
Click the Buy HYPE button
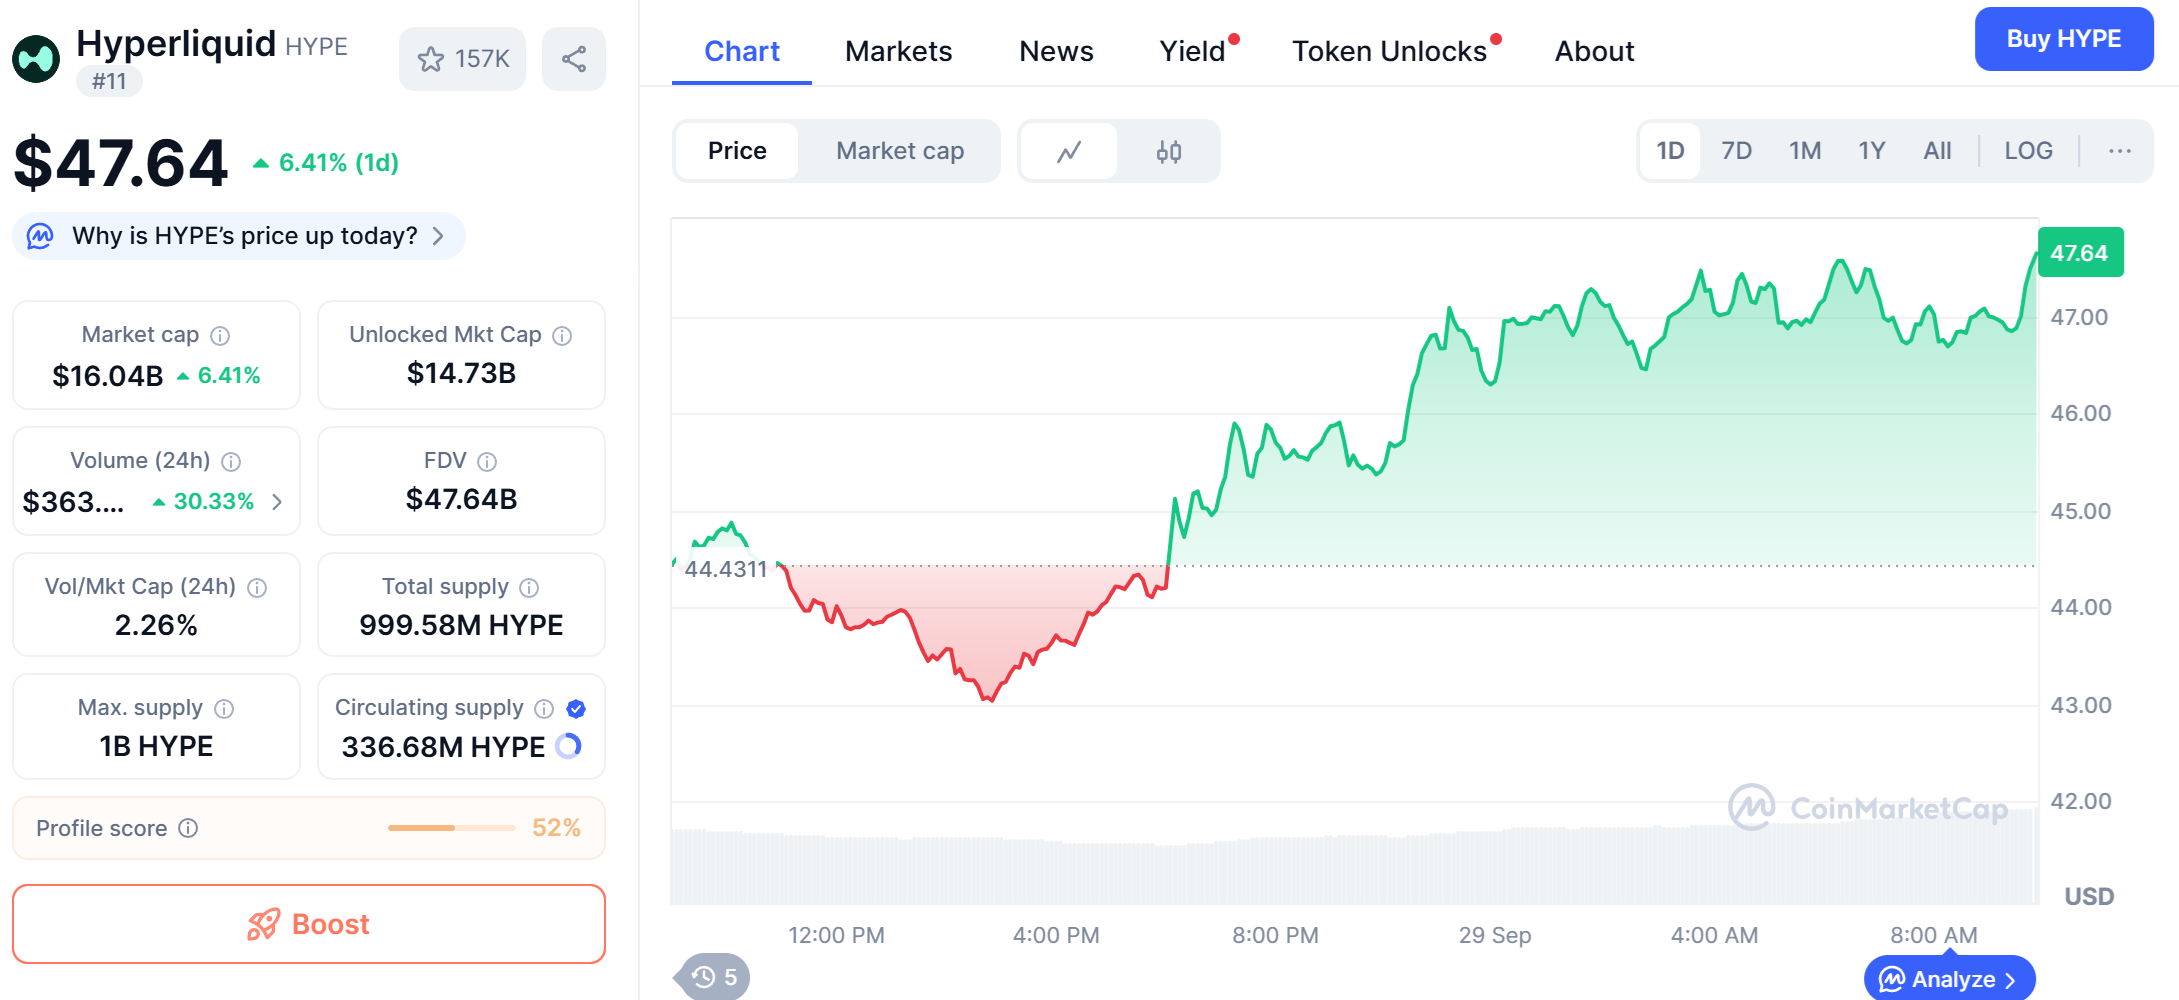(2063, 39)
